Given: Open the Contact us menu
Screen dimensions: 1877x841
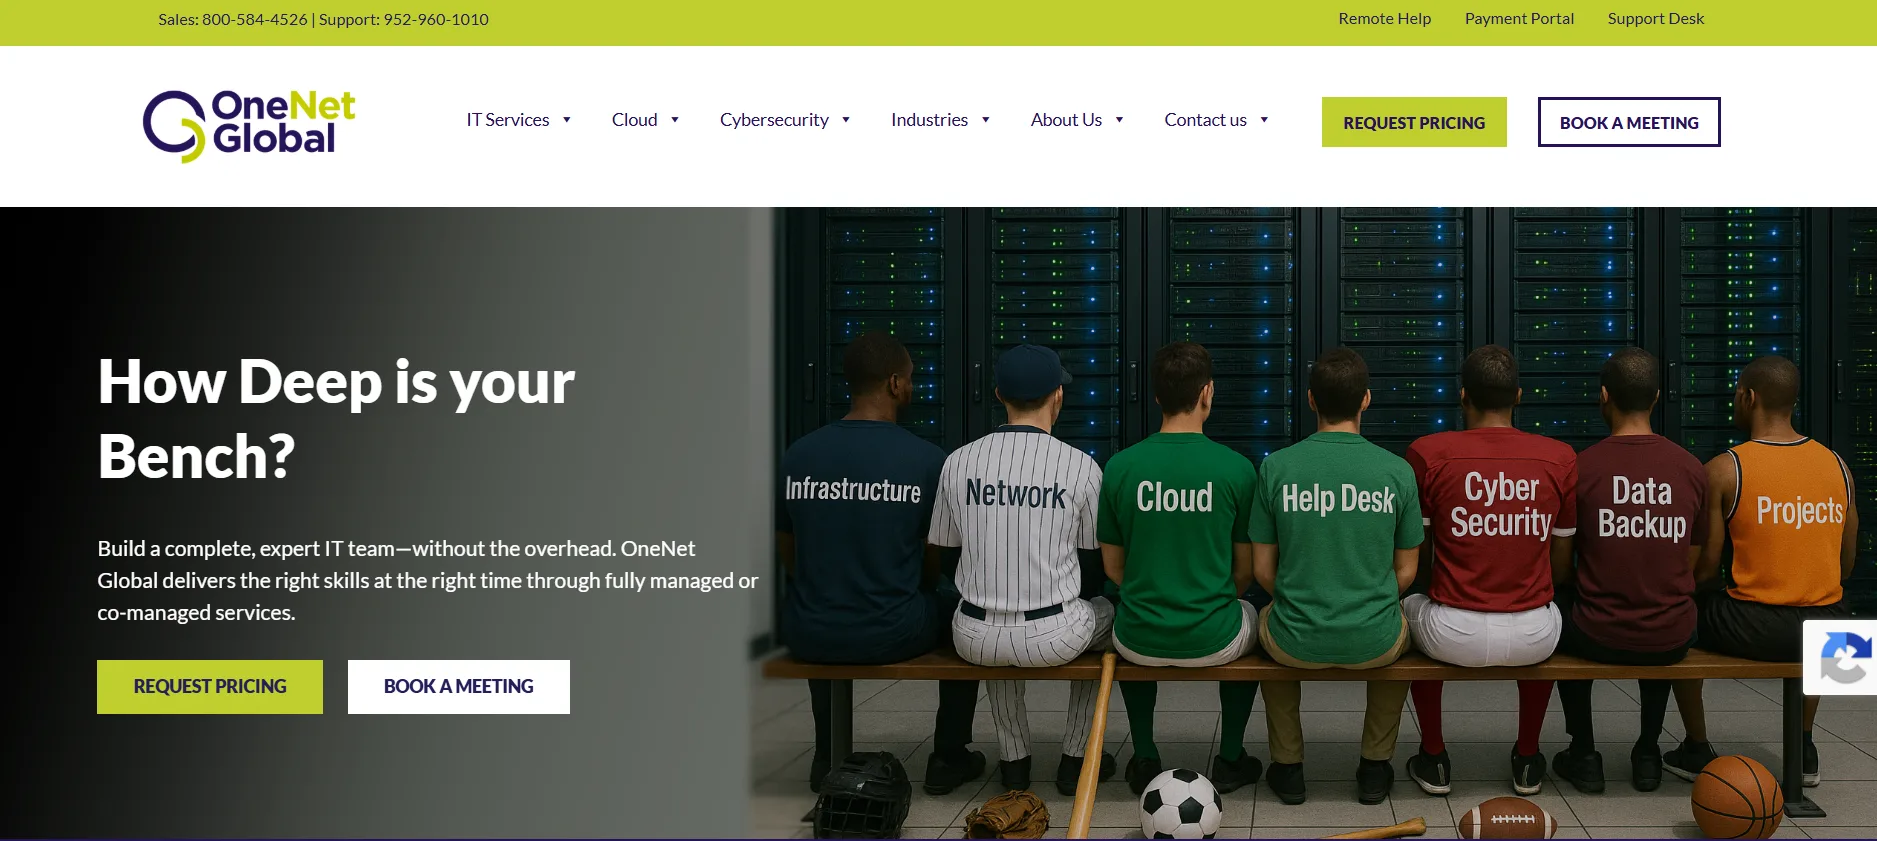Looking at the screenshot, I should (x=1205, y=120).
